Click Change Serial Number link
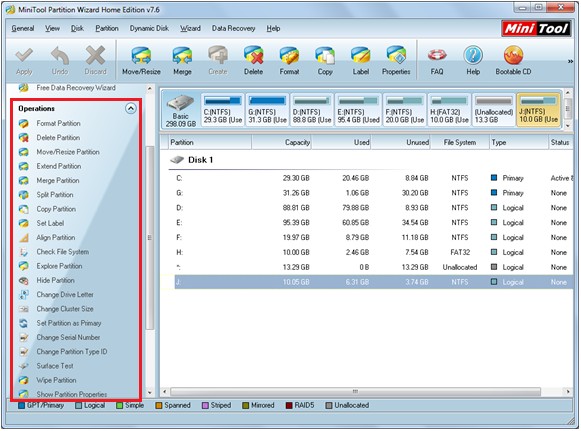581x431 pixels. [68, 338]
